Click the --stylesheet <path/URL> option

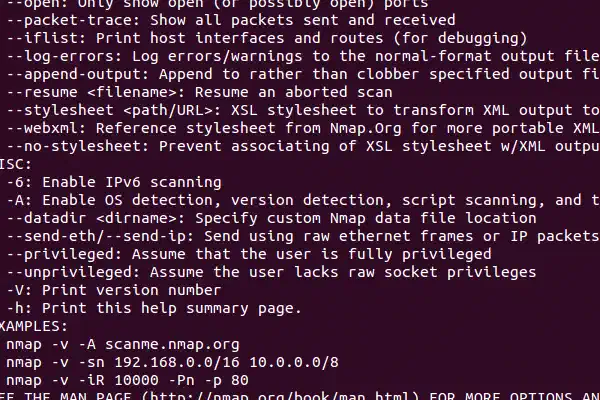[114, 109]
